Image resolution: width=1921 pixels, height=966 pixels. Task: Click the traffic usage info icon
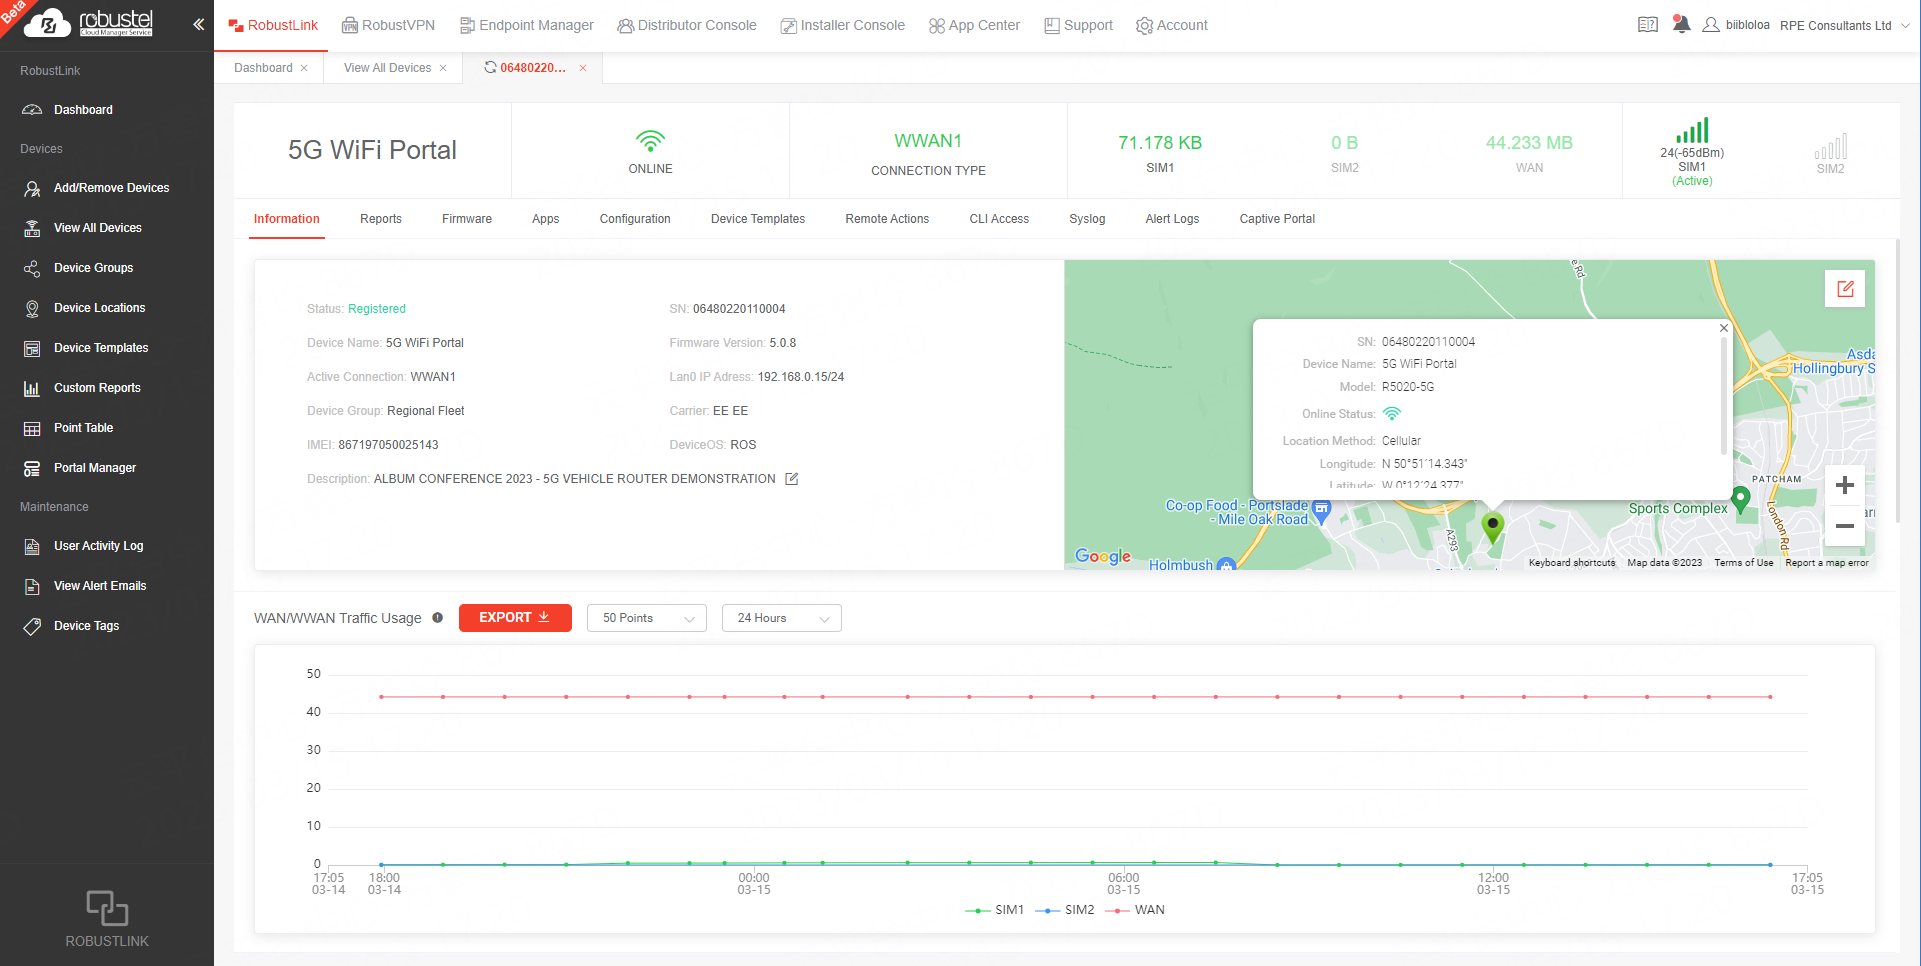coord(437,618)
